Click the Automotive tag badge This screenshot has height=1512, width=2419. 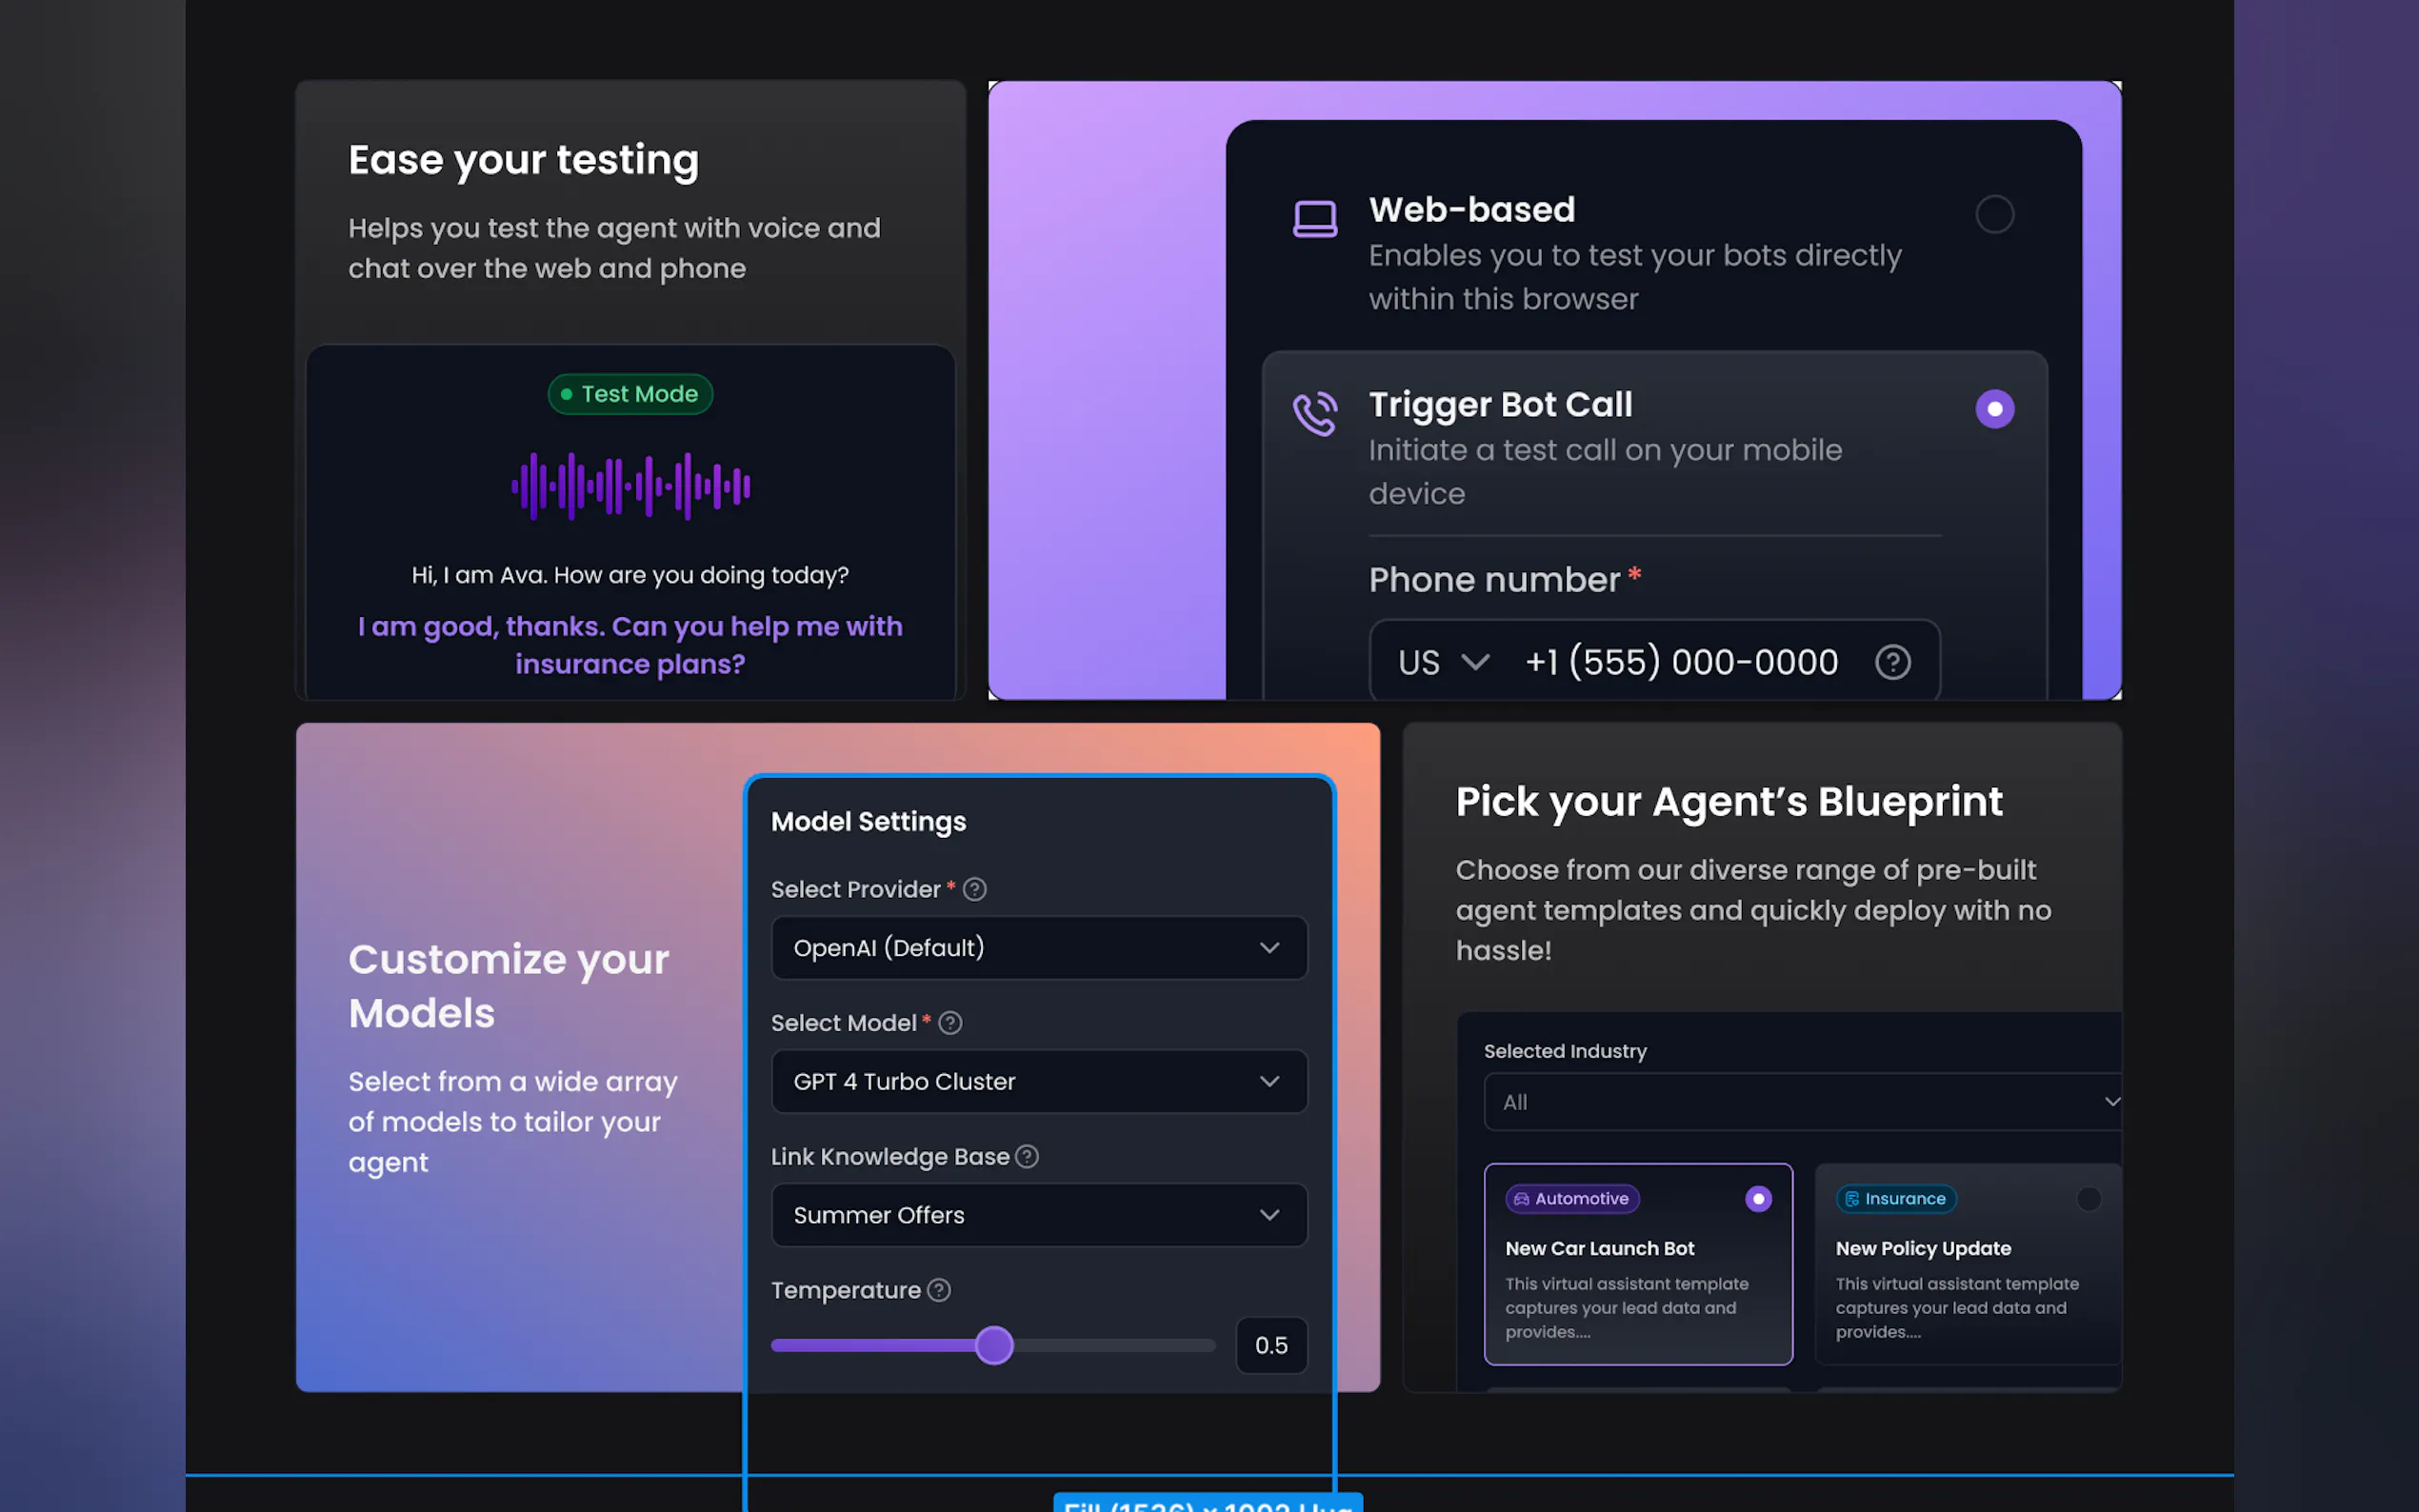coord(1572,1199)
